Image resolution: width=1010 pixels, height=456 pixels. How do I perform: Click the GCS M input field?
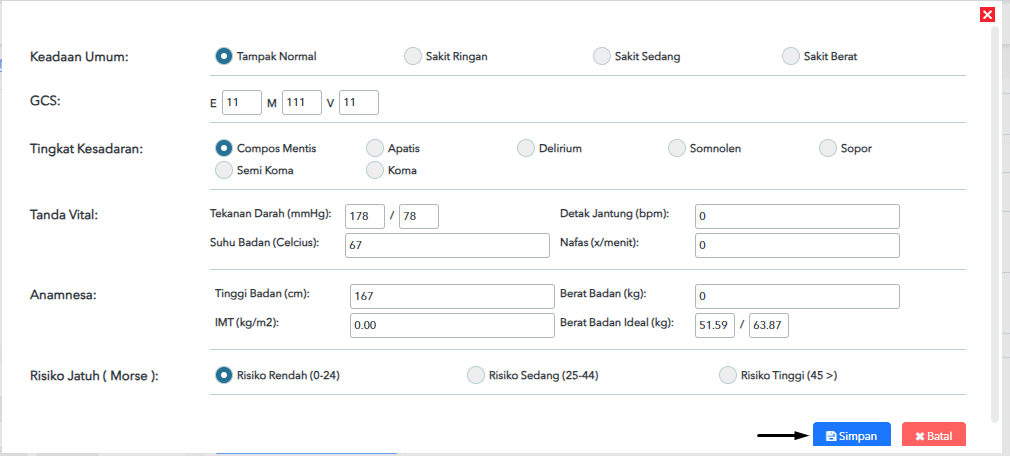tap(301, 102)
